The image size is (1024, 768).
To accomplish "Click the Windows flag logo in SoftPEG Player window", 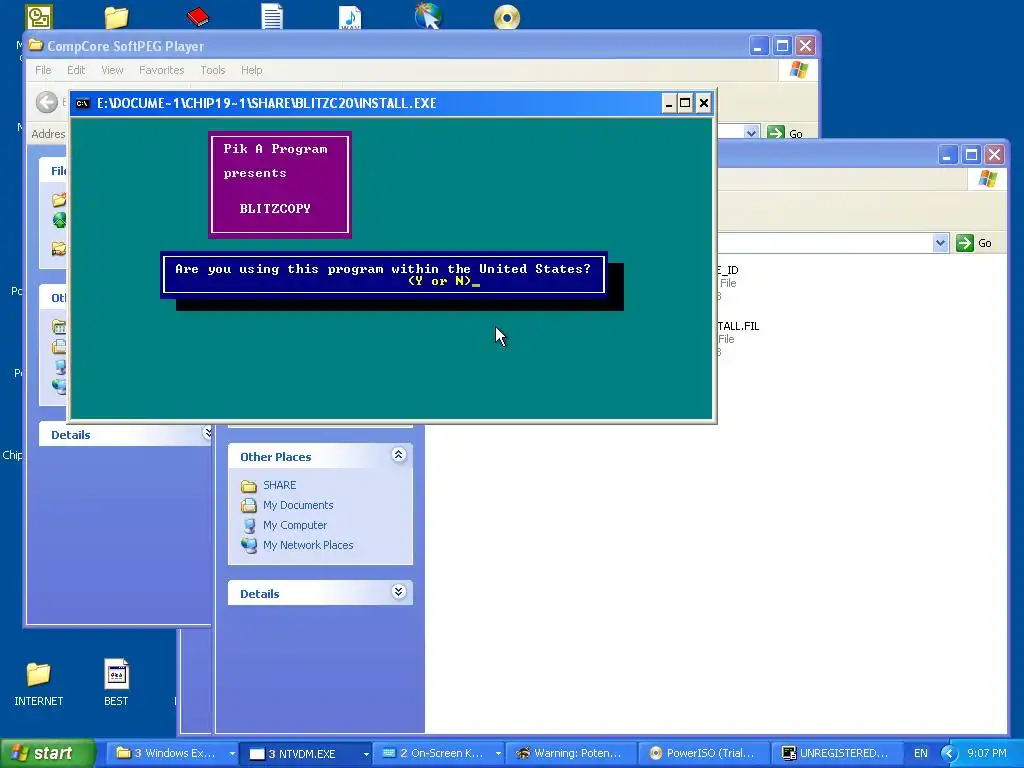I will [799, 70].
